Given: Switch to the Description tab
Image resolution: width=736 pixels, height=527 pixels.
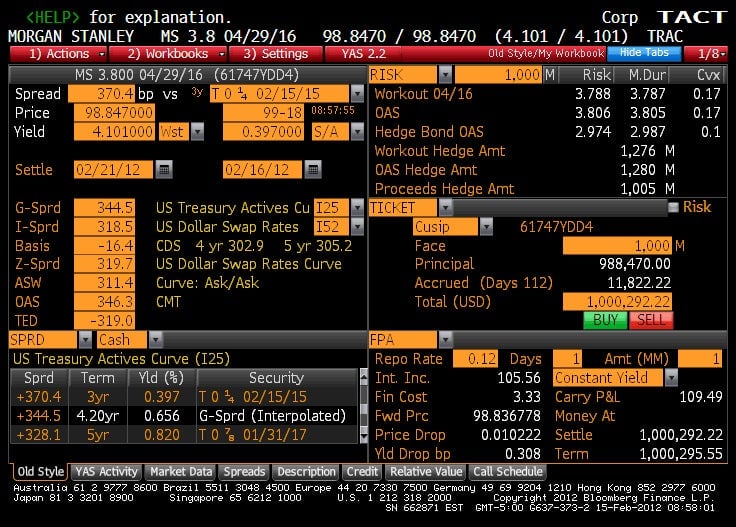Looking at the screenshot, I should click(x=306, y=472).
